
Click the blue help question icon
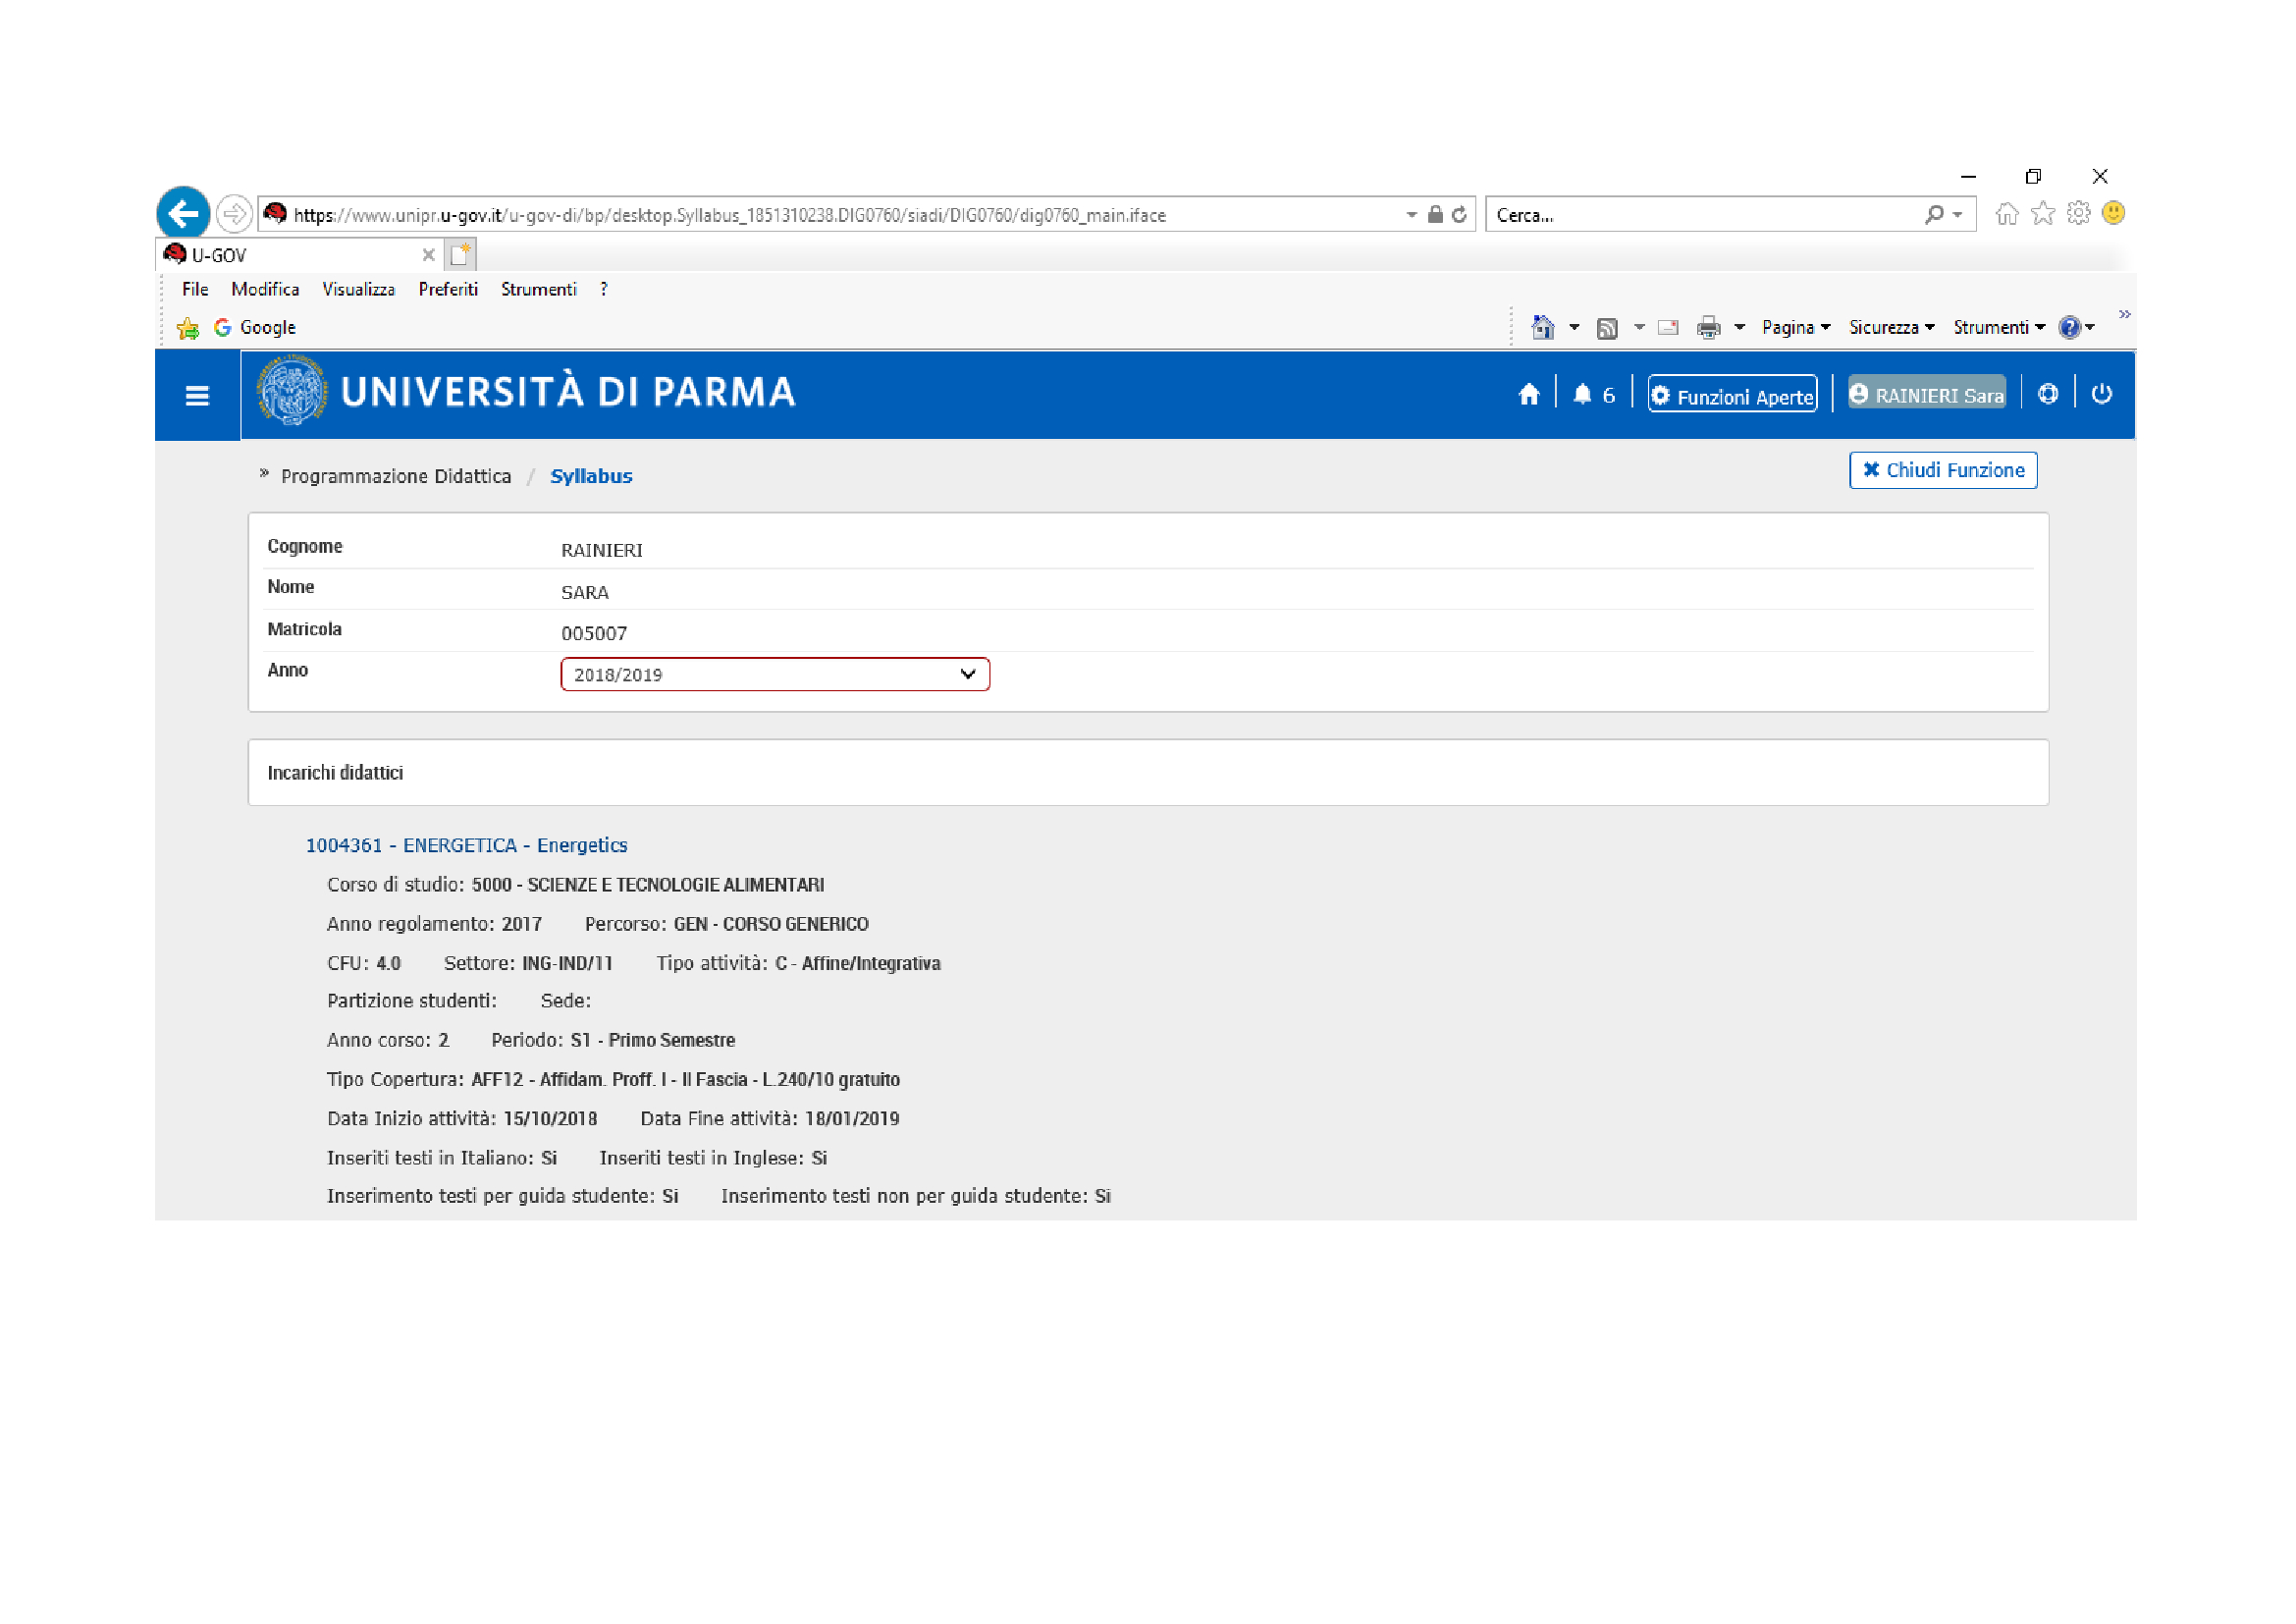click(x=2070, y=327)
